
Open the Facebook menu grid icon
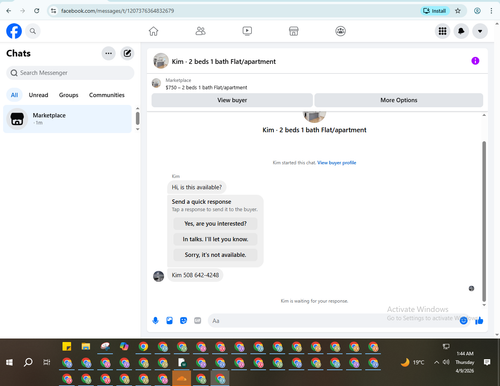point(442,31)
